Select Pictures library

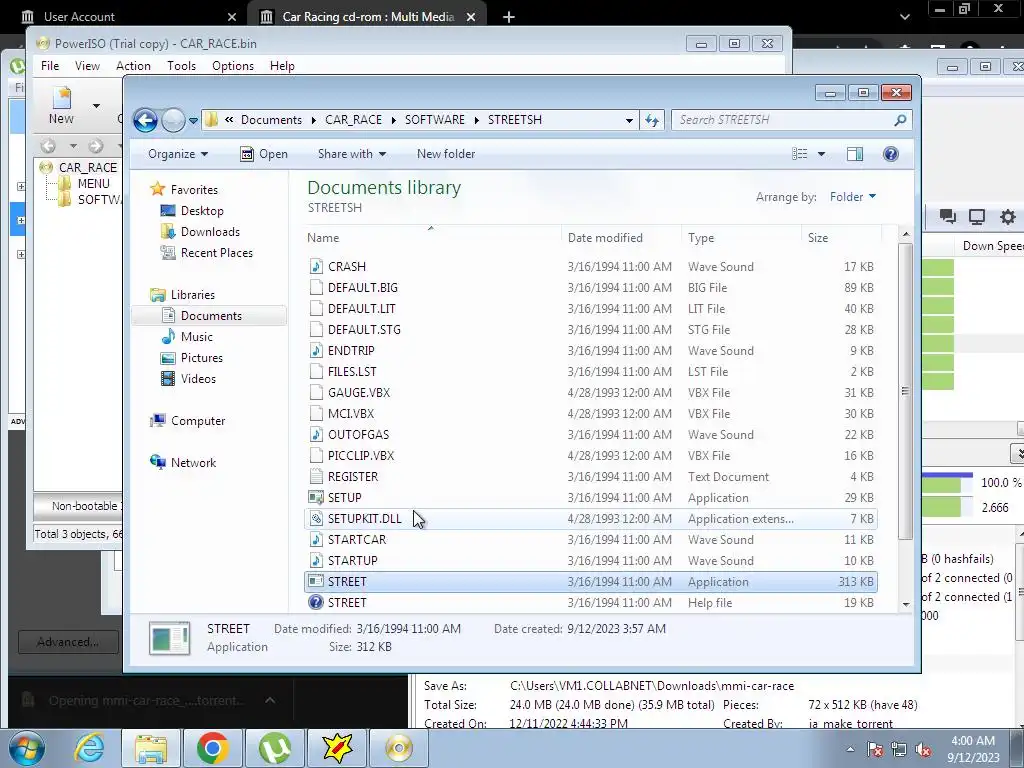pyautogui.click(x=201, y=358)
